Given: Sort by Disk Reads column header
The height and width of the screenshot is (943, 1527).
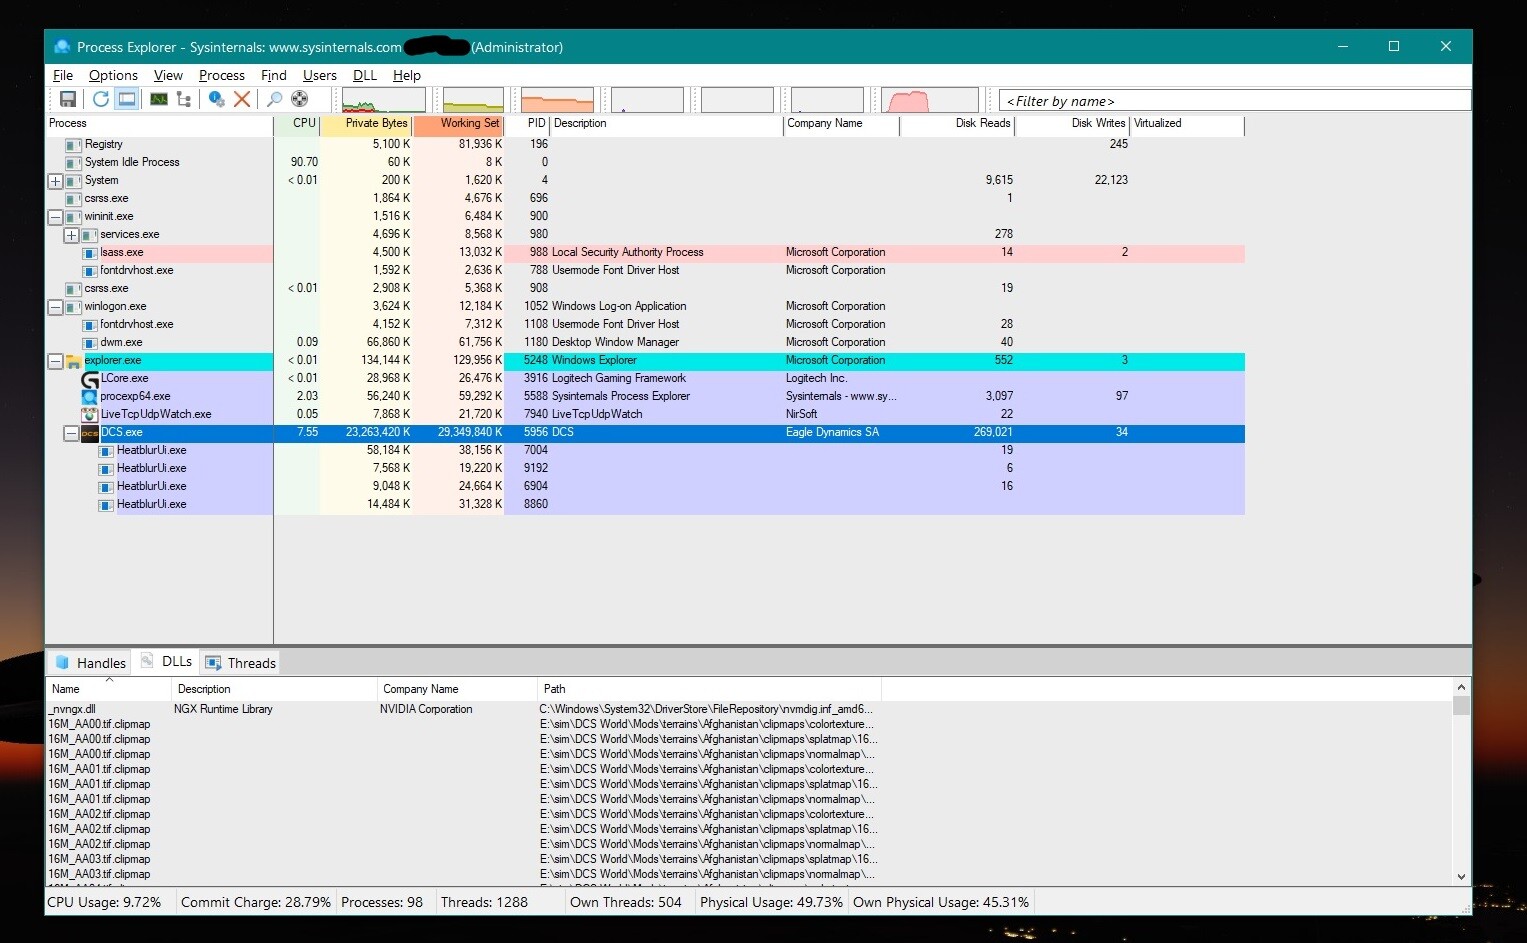Looking at the screenshot, I should tap(957, 124).
